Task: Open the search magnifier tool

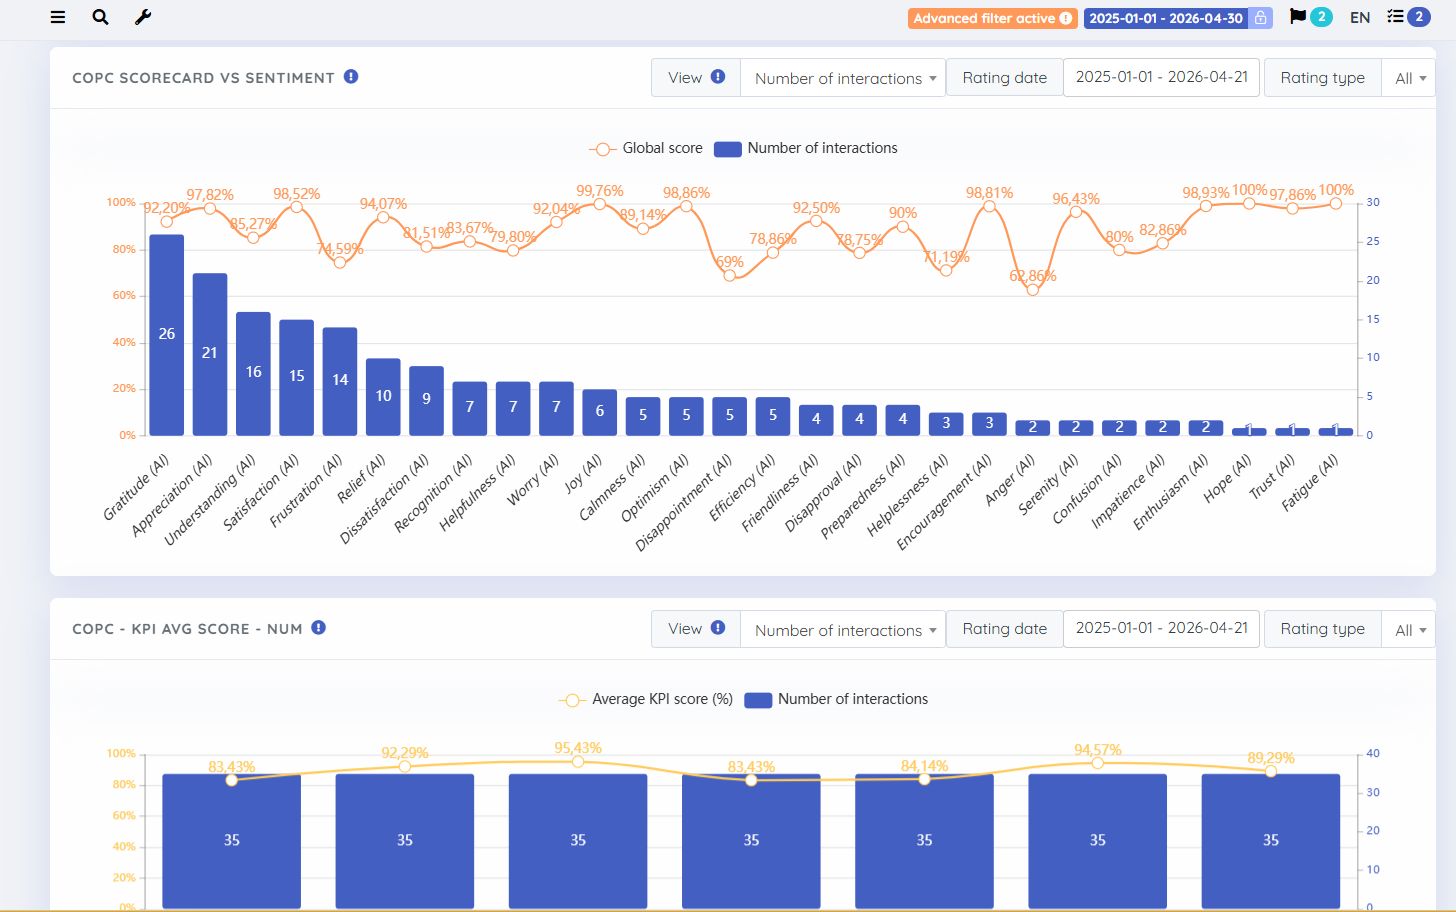Action: (100, 17)
